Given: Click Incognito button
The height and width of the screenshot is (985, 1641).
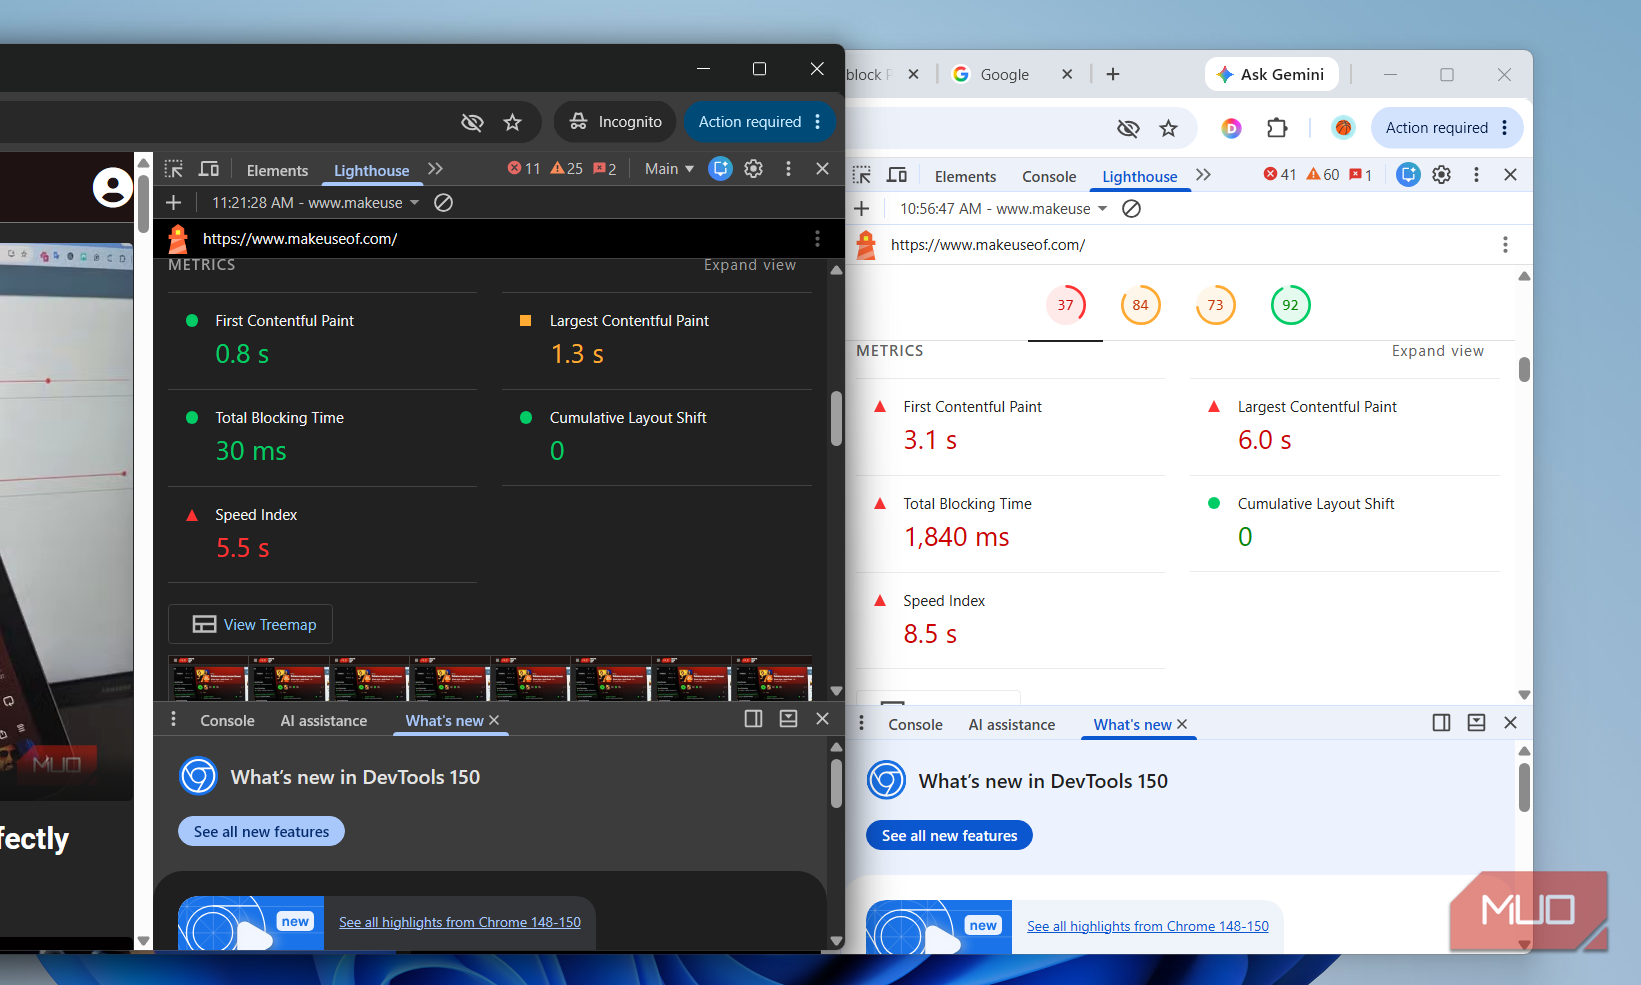Looking at the screenshot, I should pyautogui.click(x=615, y=122).
